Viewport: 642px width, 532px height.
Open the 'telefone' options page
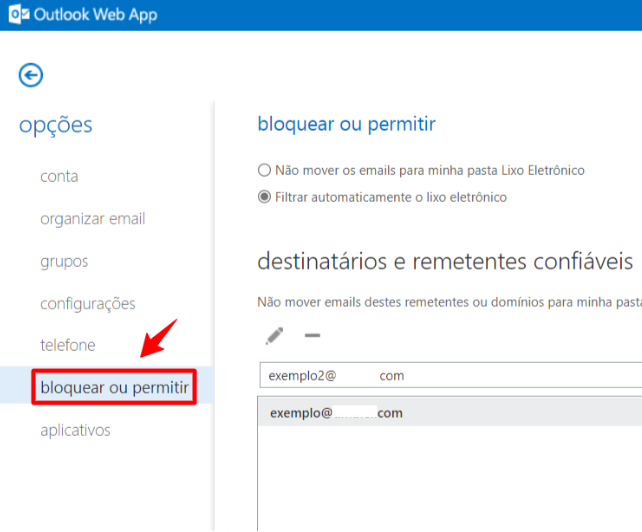click(x=68, y=345)
